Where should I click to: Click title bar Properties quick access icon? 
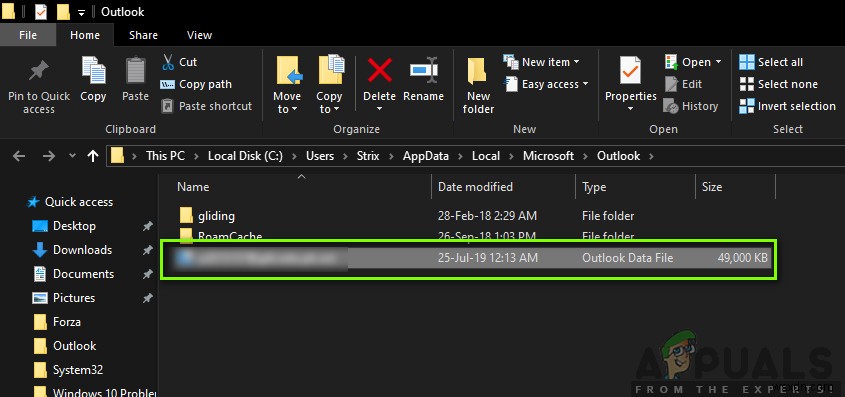(40, 11)
